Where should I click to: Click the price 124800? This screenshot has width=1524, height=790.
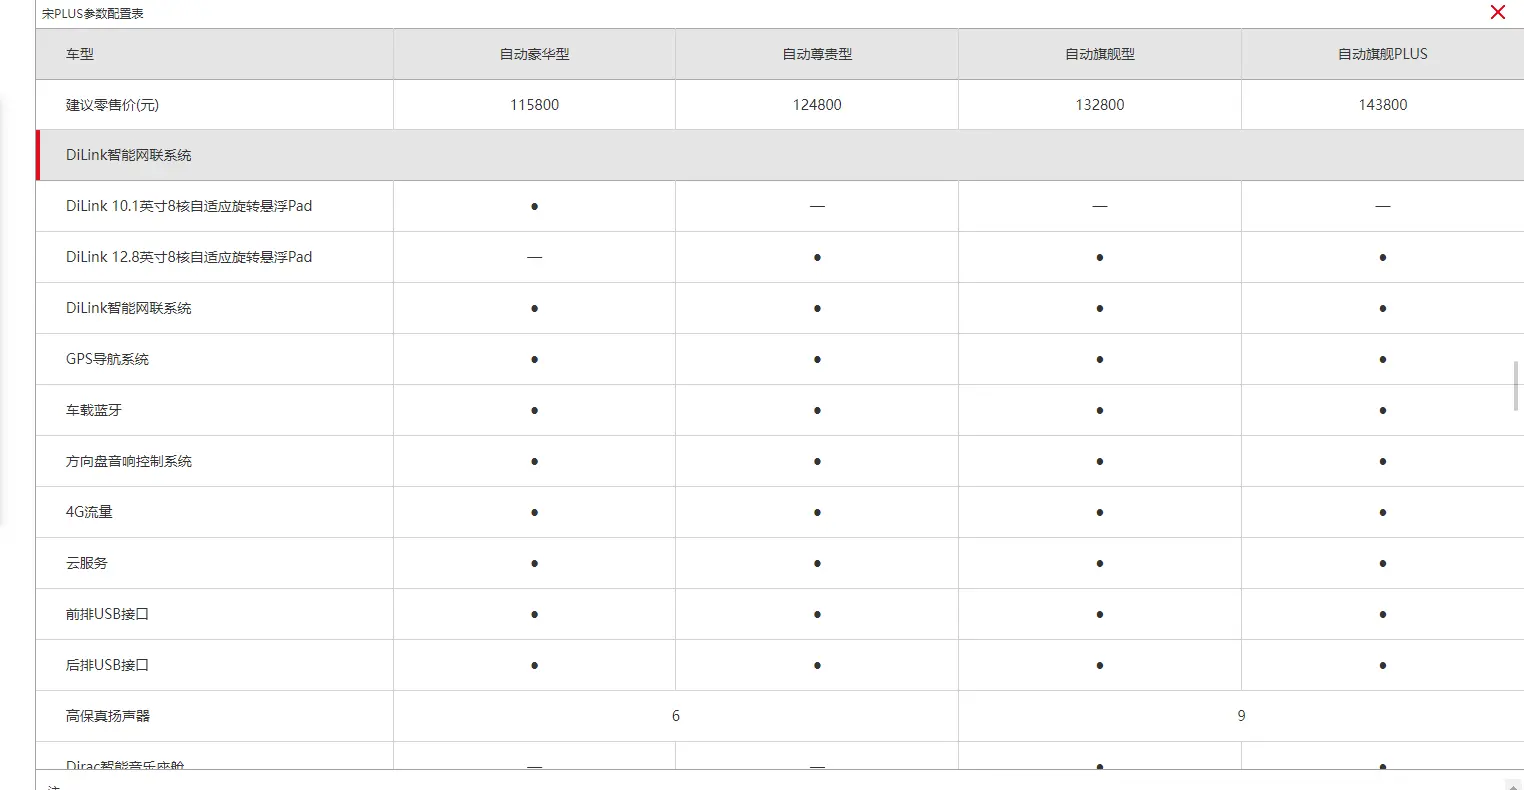pyautogui.click(x=817, y=105)
